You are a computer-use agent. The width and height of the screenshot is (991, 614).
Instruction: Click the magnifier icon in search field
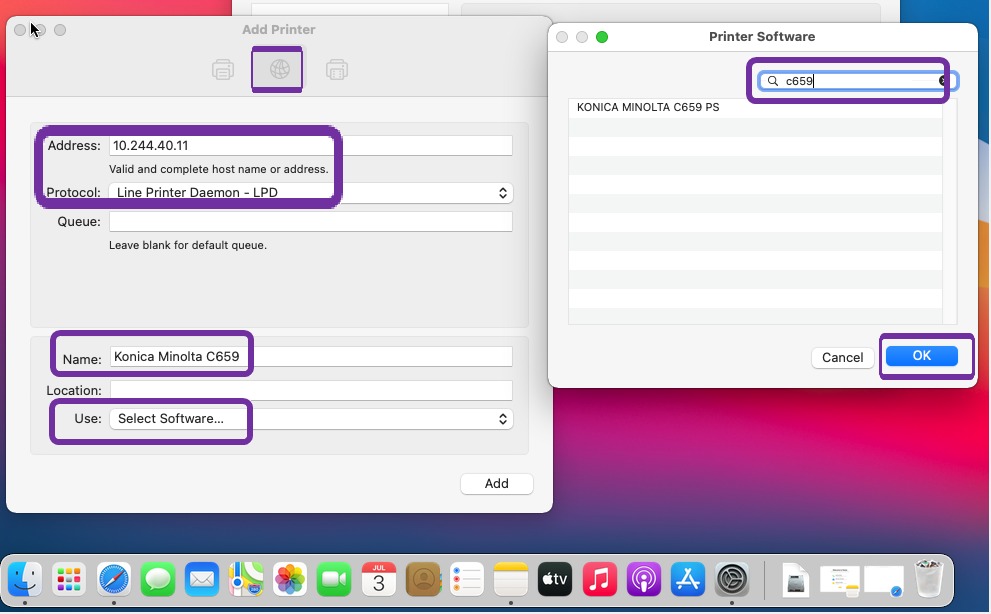point(773,81)
